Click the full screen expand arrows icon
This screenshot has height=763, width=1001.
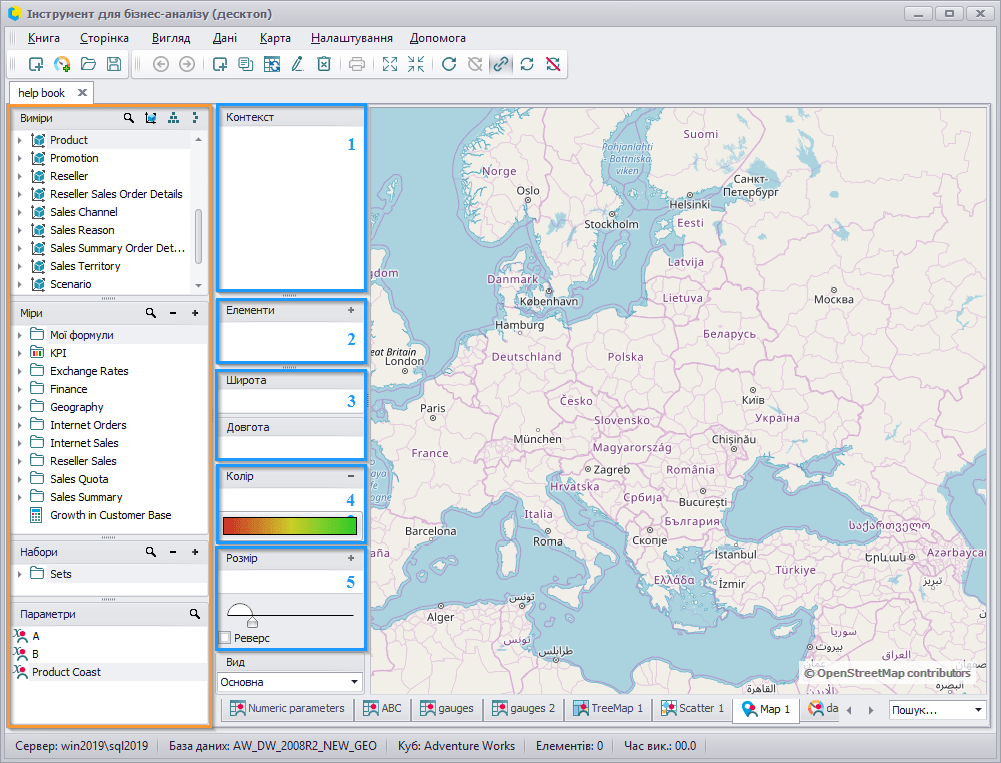[389, 64]
